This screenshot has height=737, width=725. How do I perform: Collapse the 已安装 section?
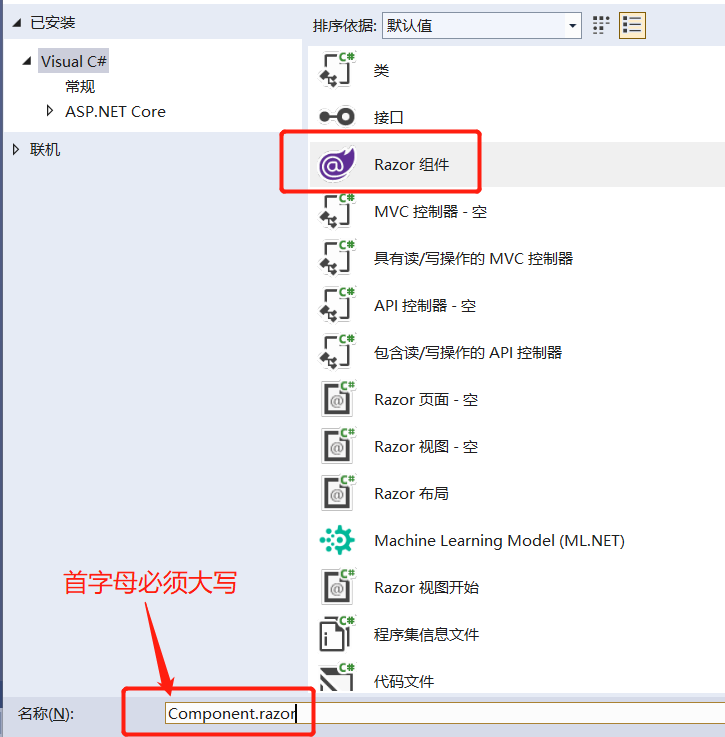pos(17,23)
